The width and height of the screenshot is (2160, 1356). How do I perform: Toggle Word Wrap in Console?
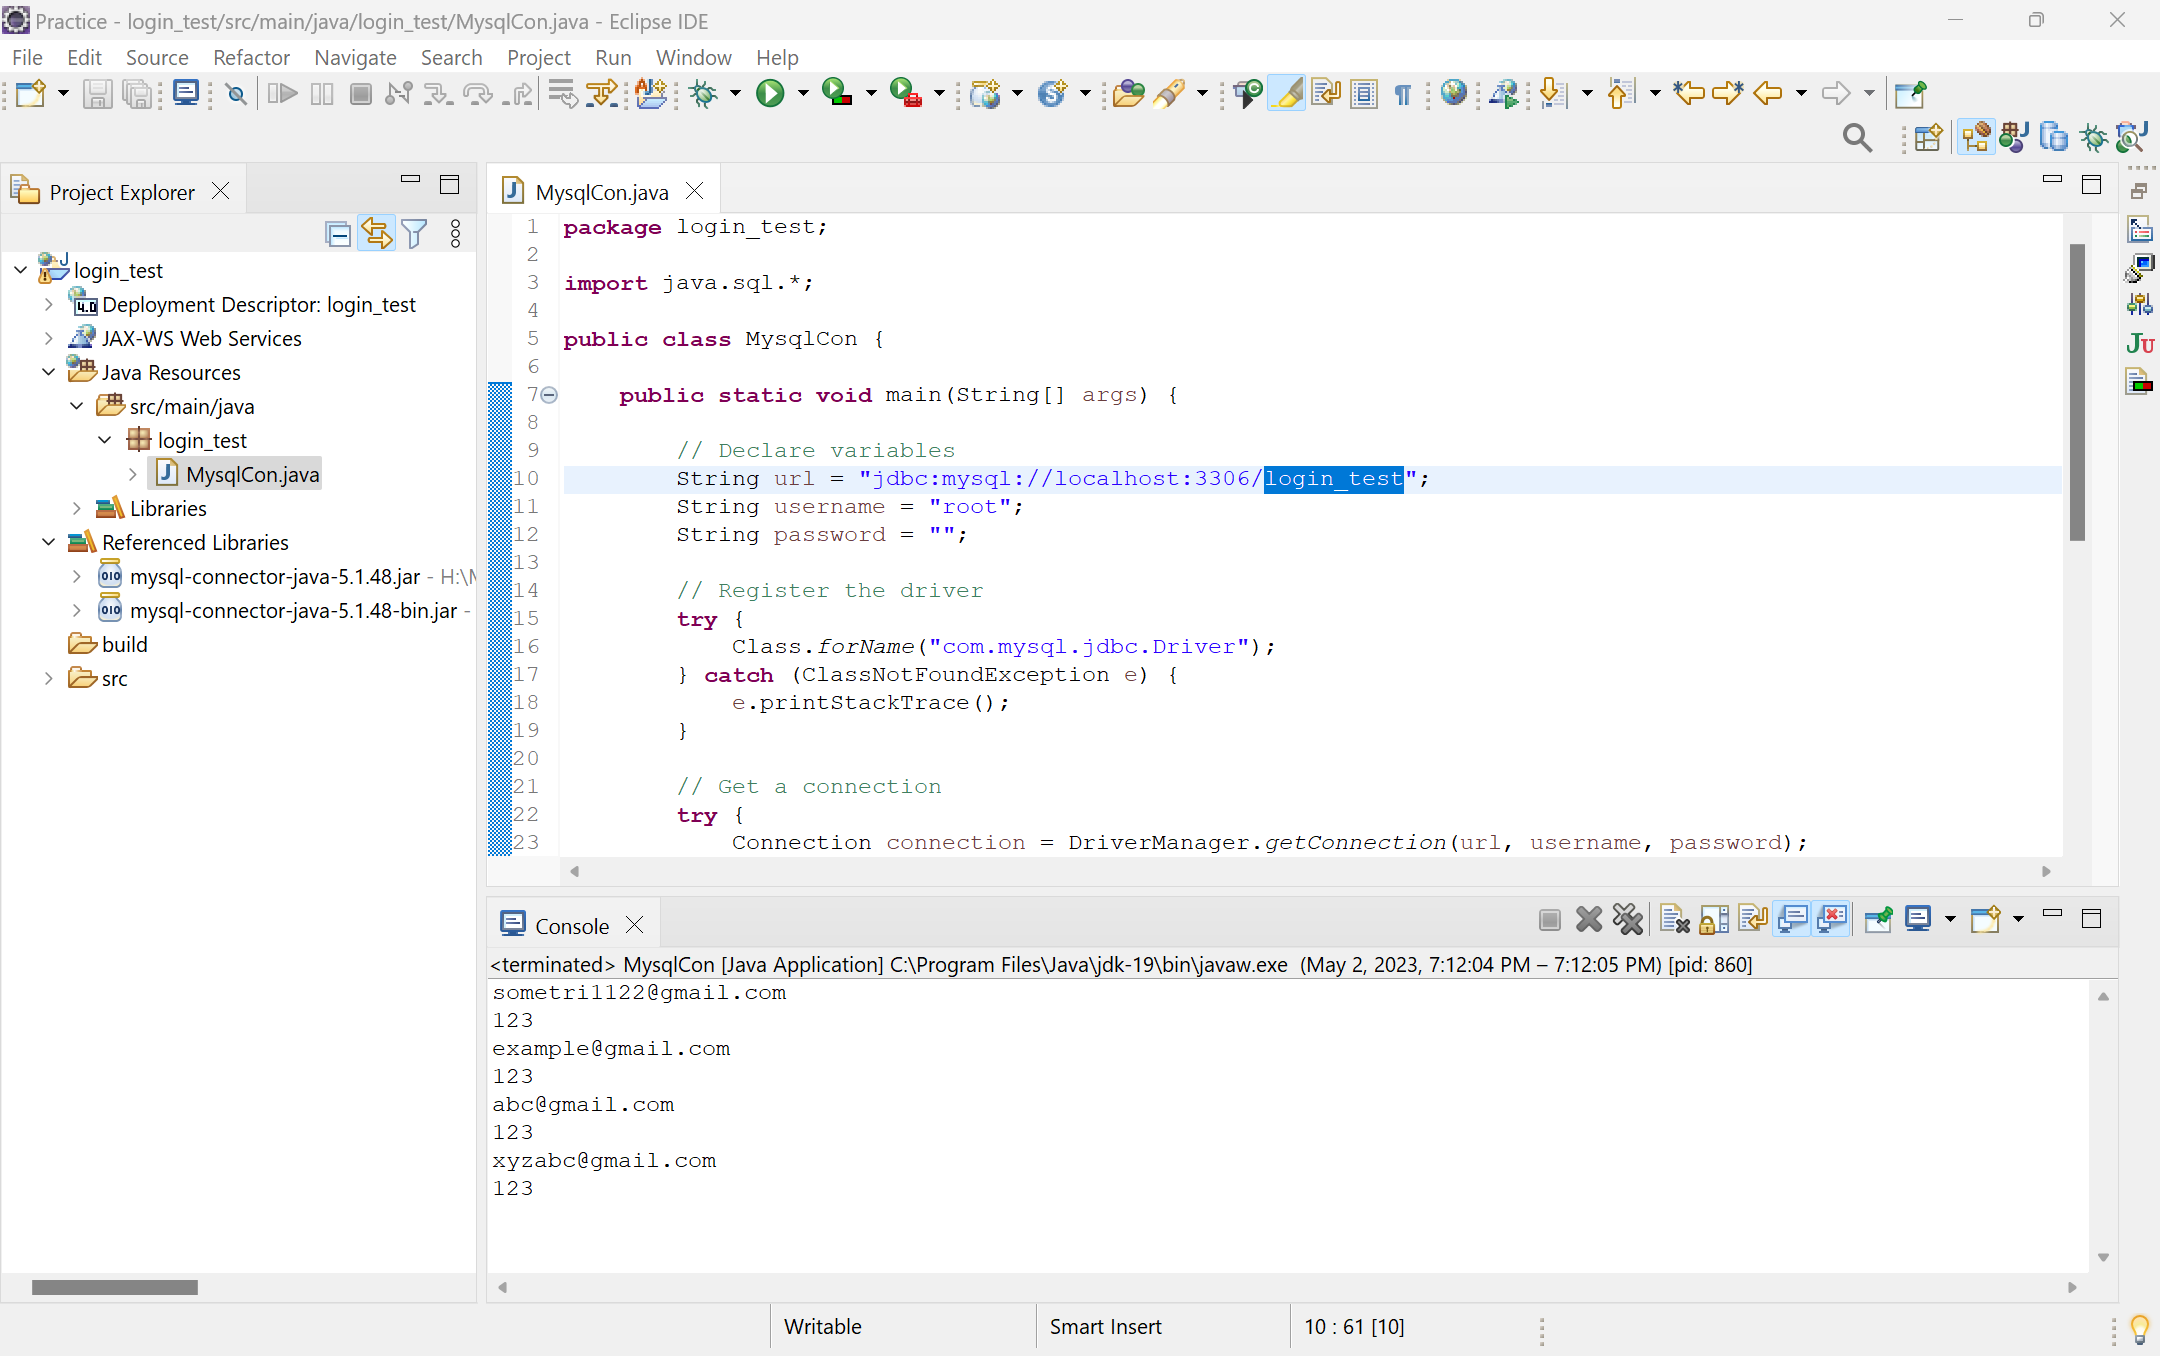pos(1753,919)
